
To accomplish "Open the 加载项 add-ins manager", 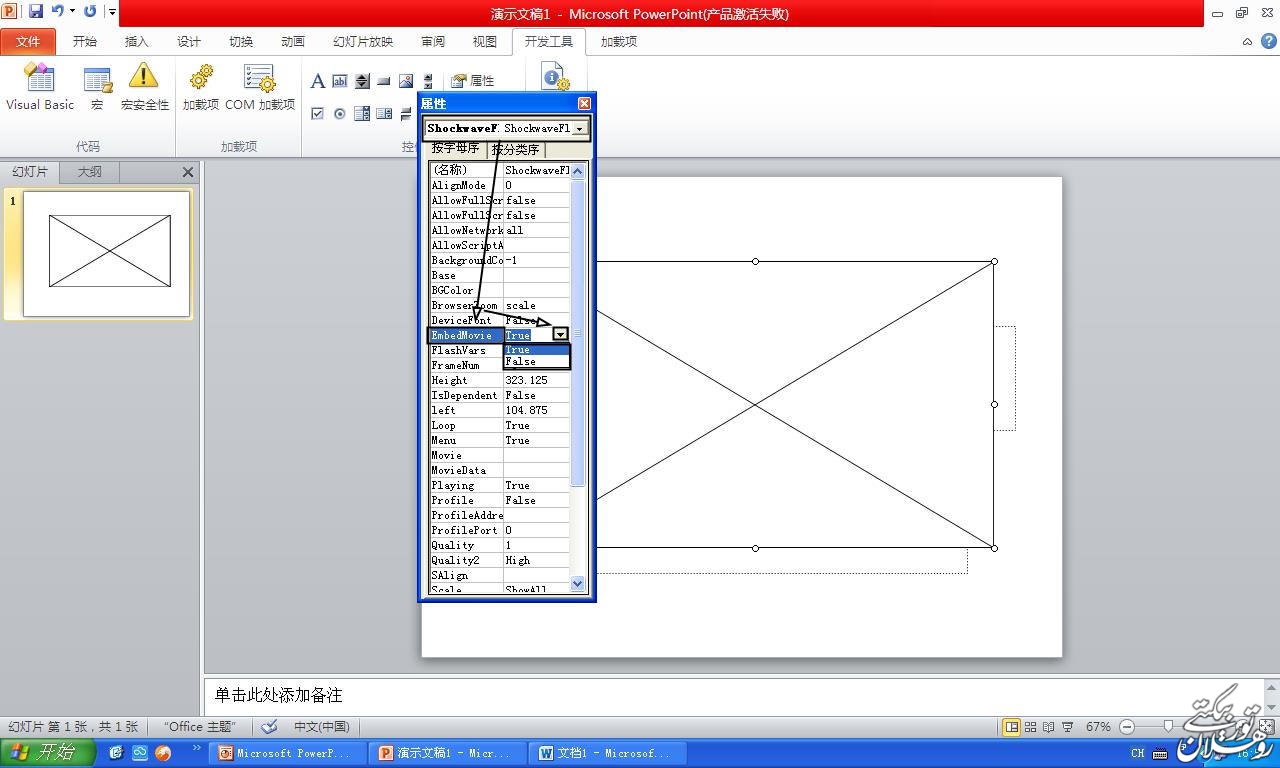I will coord(201,87).
